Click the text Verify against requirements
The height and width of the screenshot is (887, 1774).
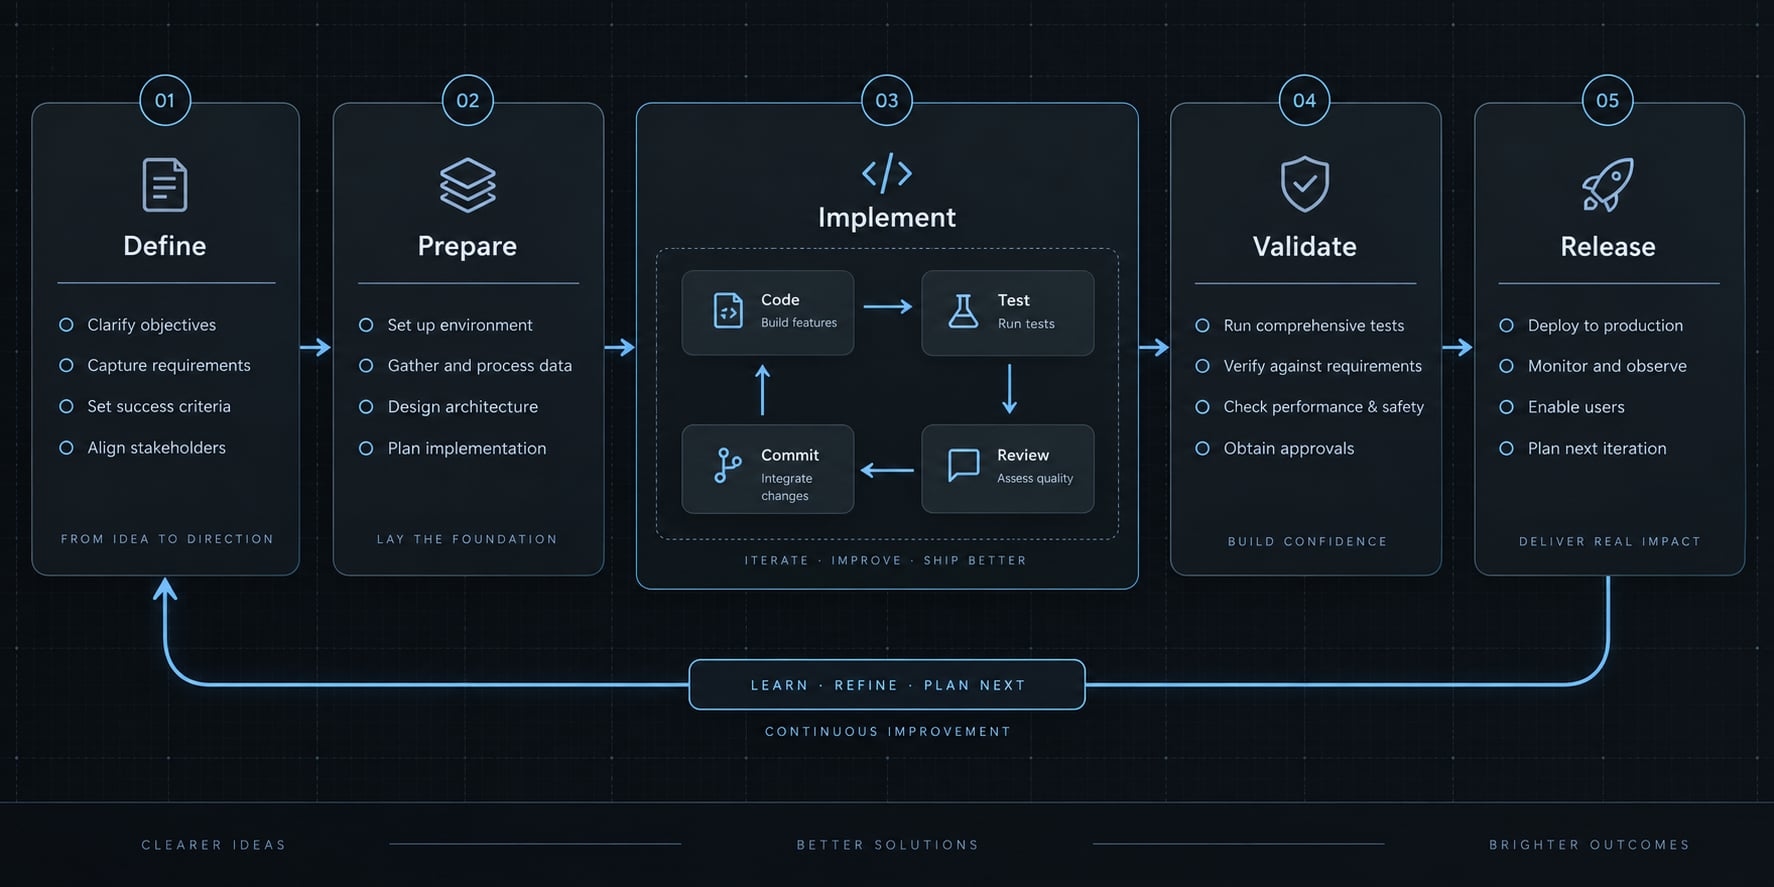[x=1322, y=367]
